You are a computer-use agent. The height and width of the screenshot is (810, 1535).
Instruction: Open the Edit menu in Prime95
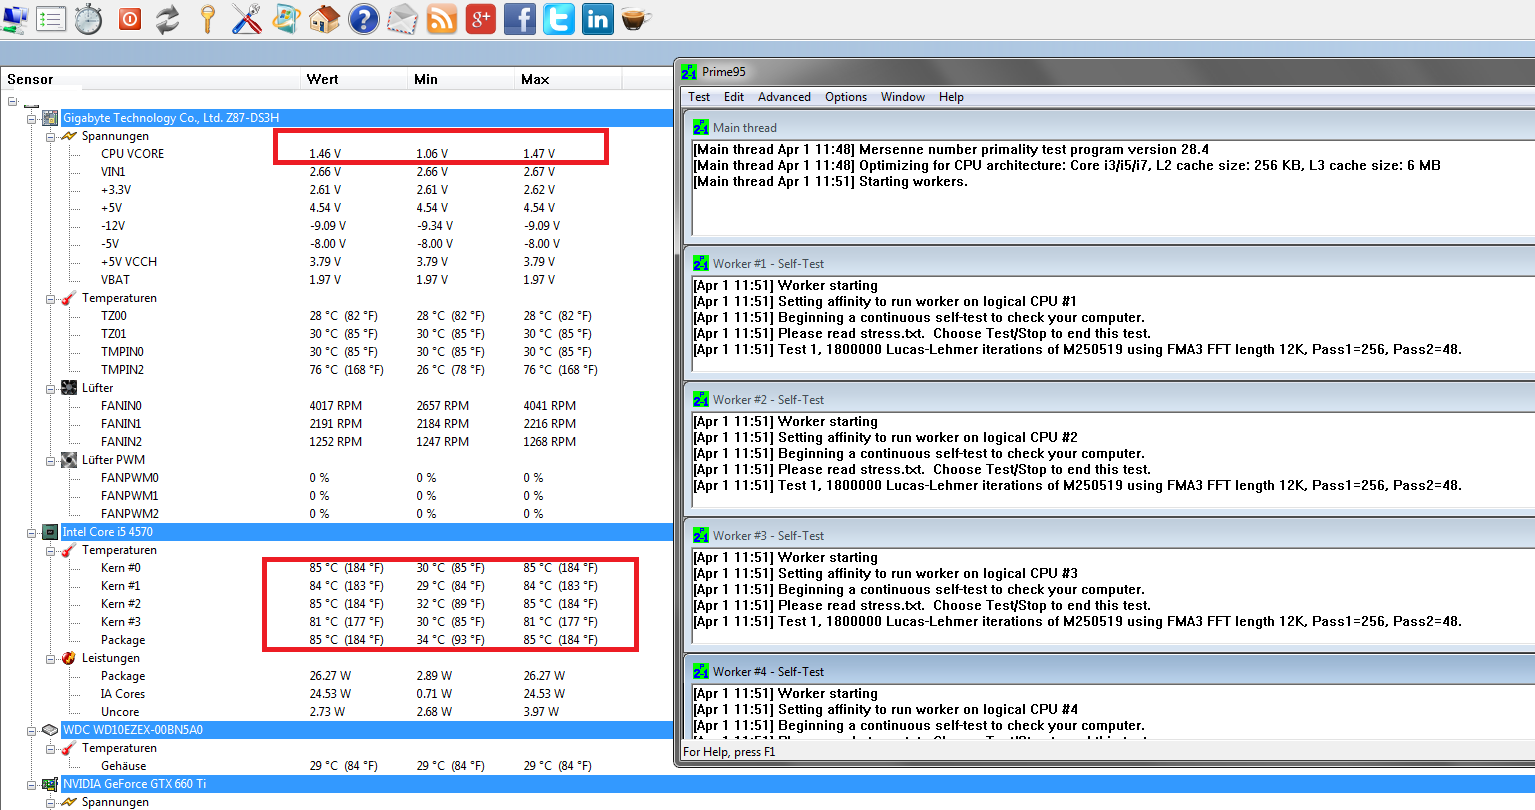[734, 97]
